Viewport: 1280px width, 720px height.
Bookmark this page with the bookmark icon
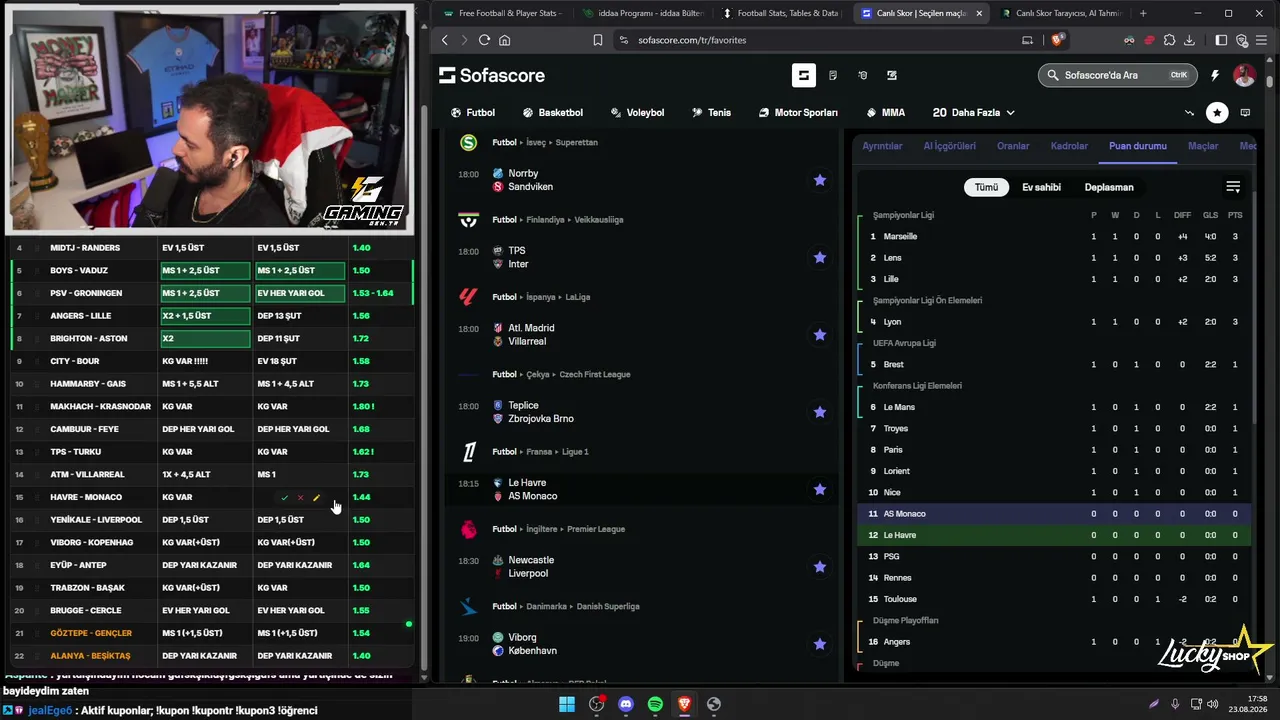tap(598, 40)
